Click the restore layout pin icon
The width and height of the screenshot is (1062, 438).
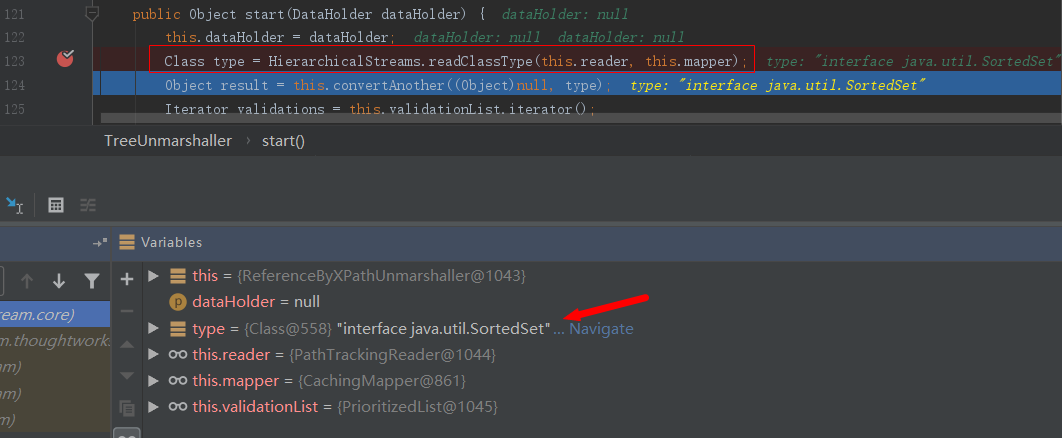(99, 243)
